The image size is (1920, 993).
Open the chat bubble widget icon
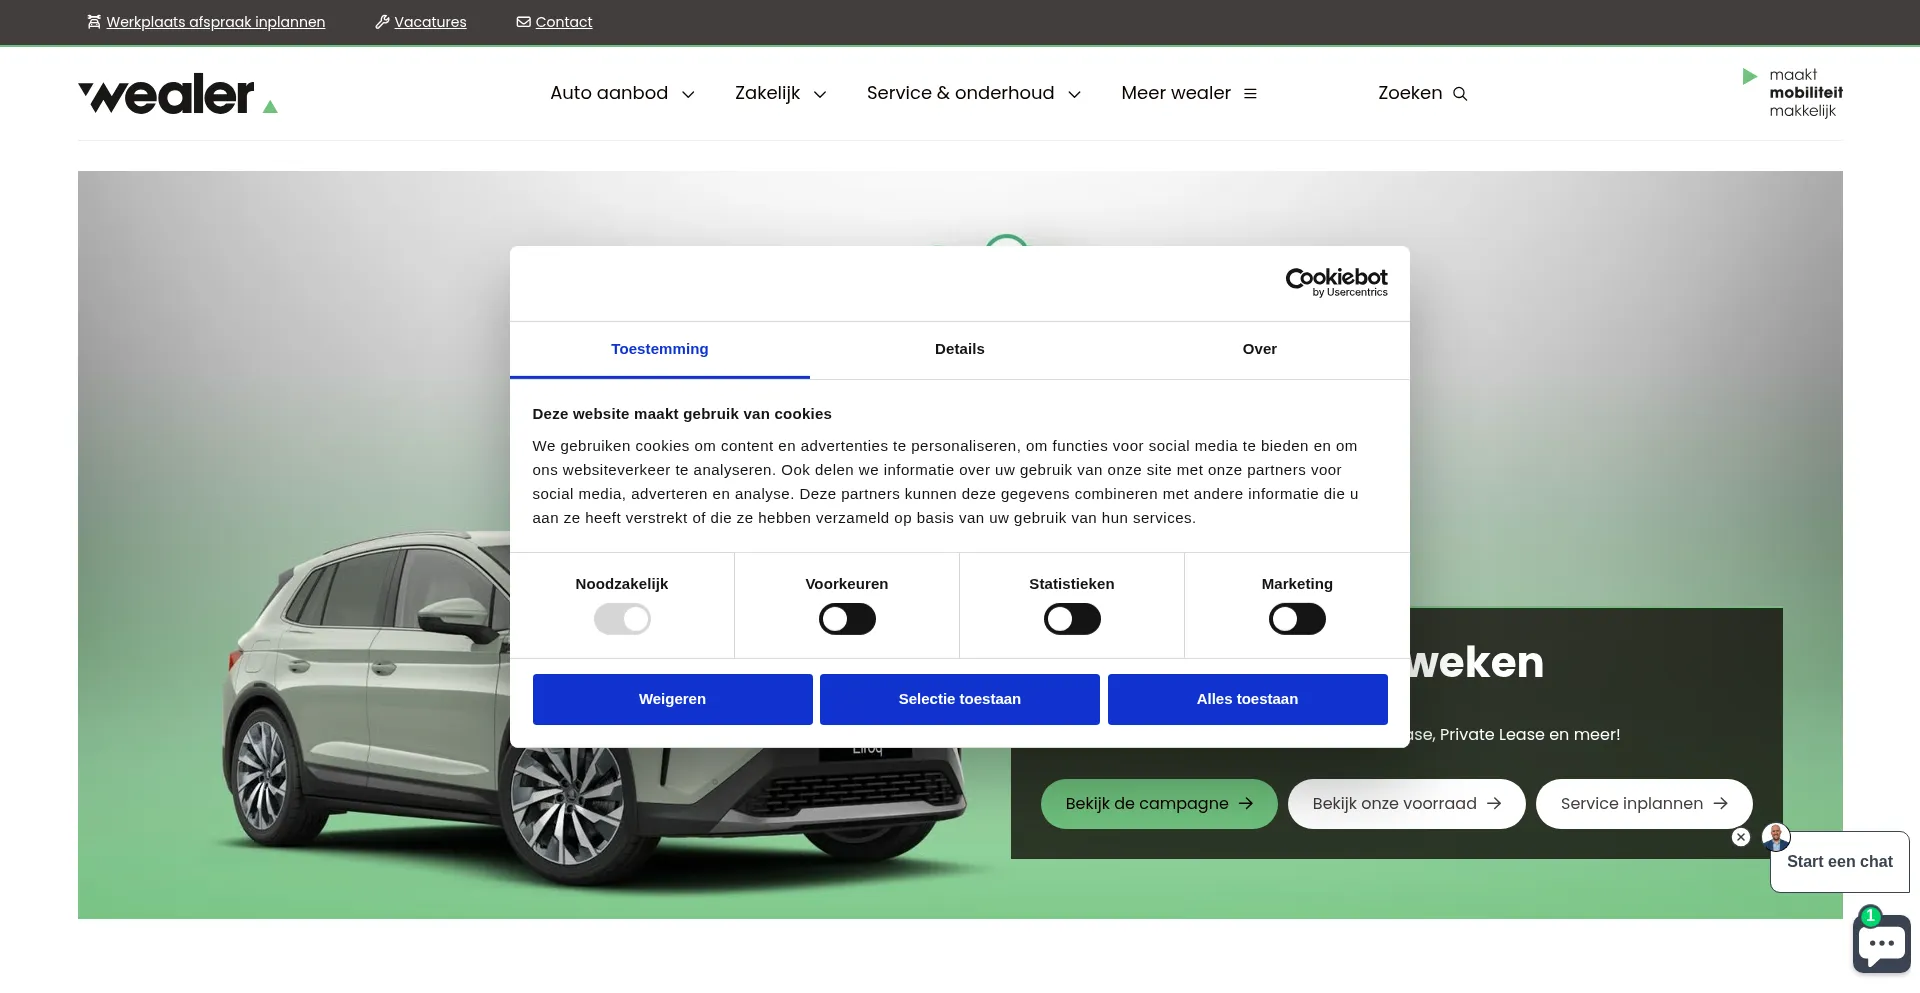click(x=1881, y=942)
